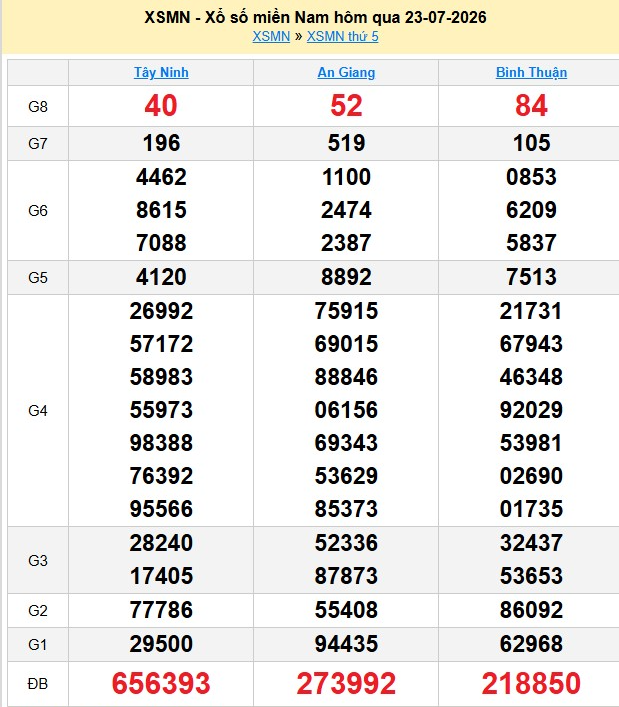Select G6 number 4462
The image size is (619, 707).
(x=161, y=177)
